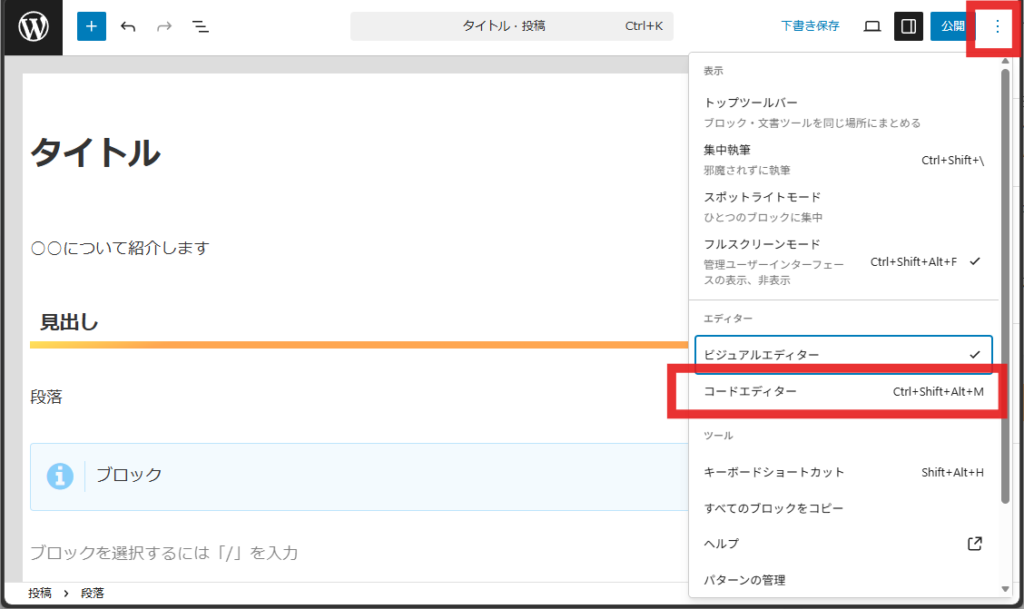
Task: Click the info icon in the block
Action: pos(61,476)
